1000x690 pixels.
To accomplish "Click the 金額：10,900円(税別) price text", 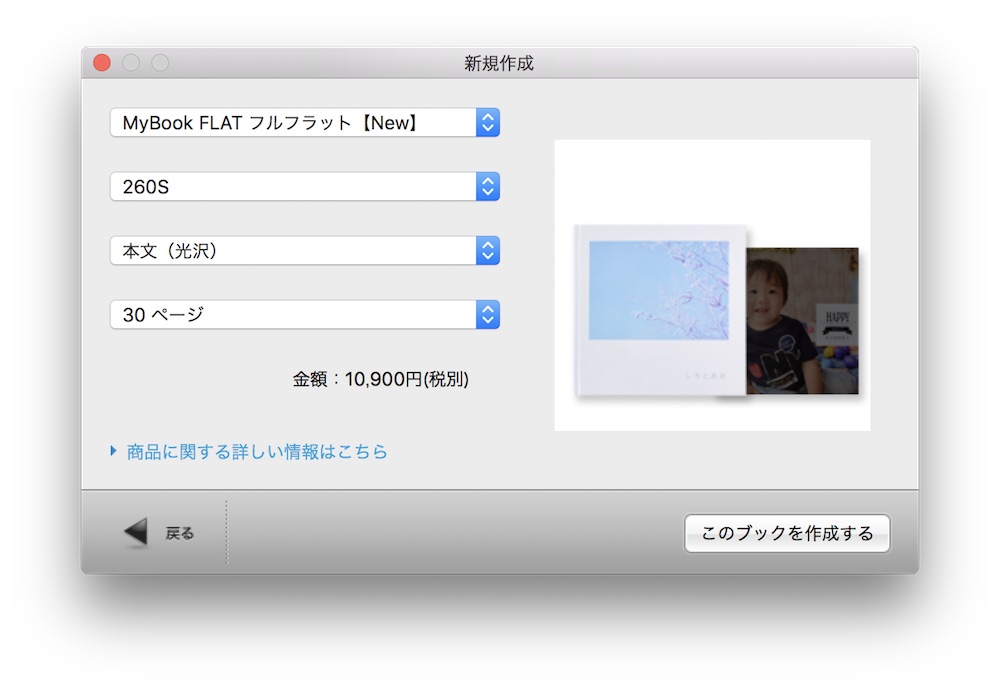I will tap(381, 379).
